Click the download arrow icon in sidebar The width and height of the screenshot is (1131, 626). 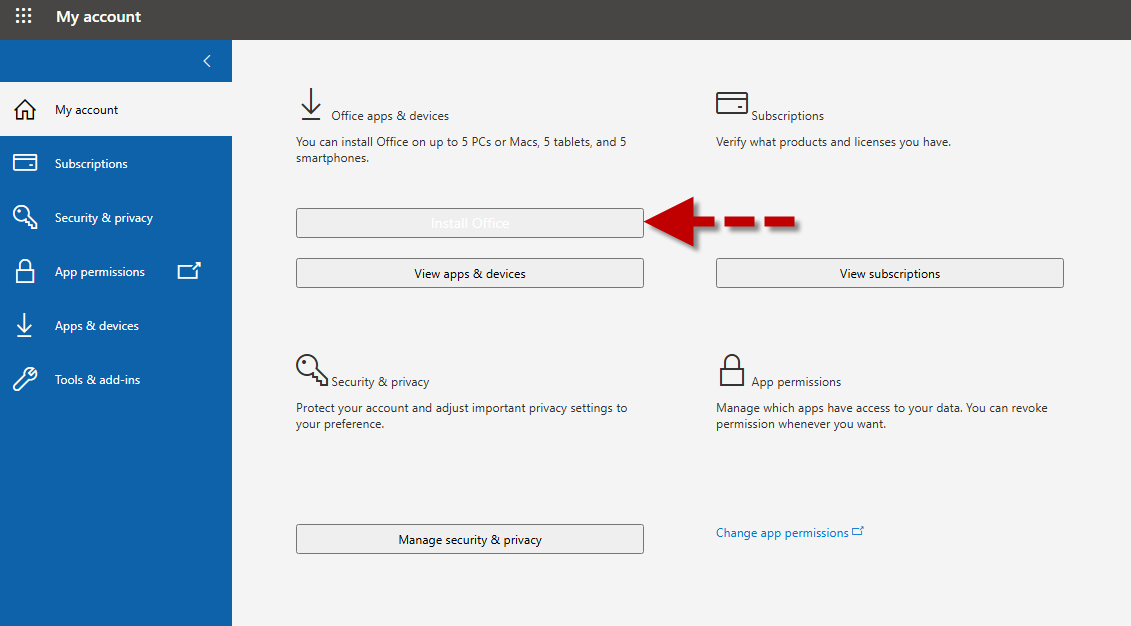pos(24,325)
